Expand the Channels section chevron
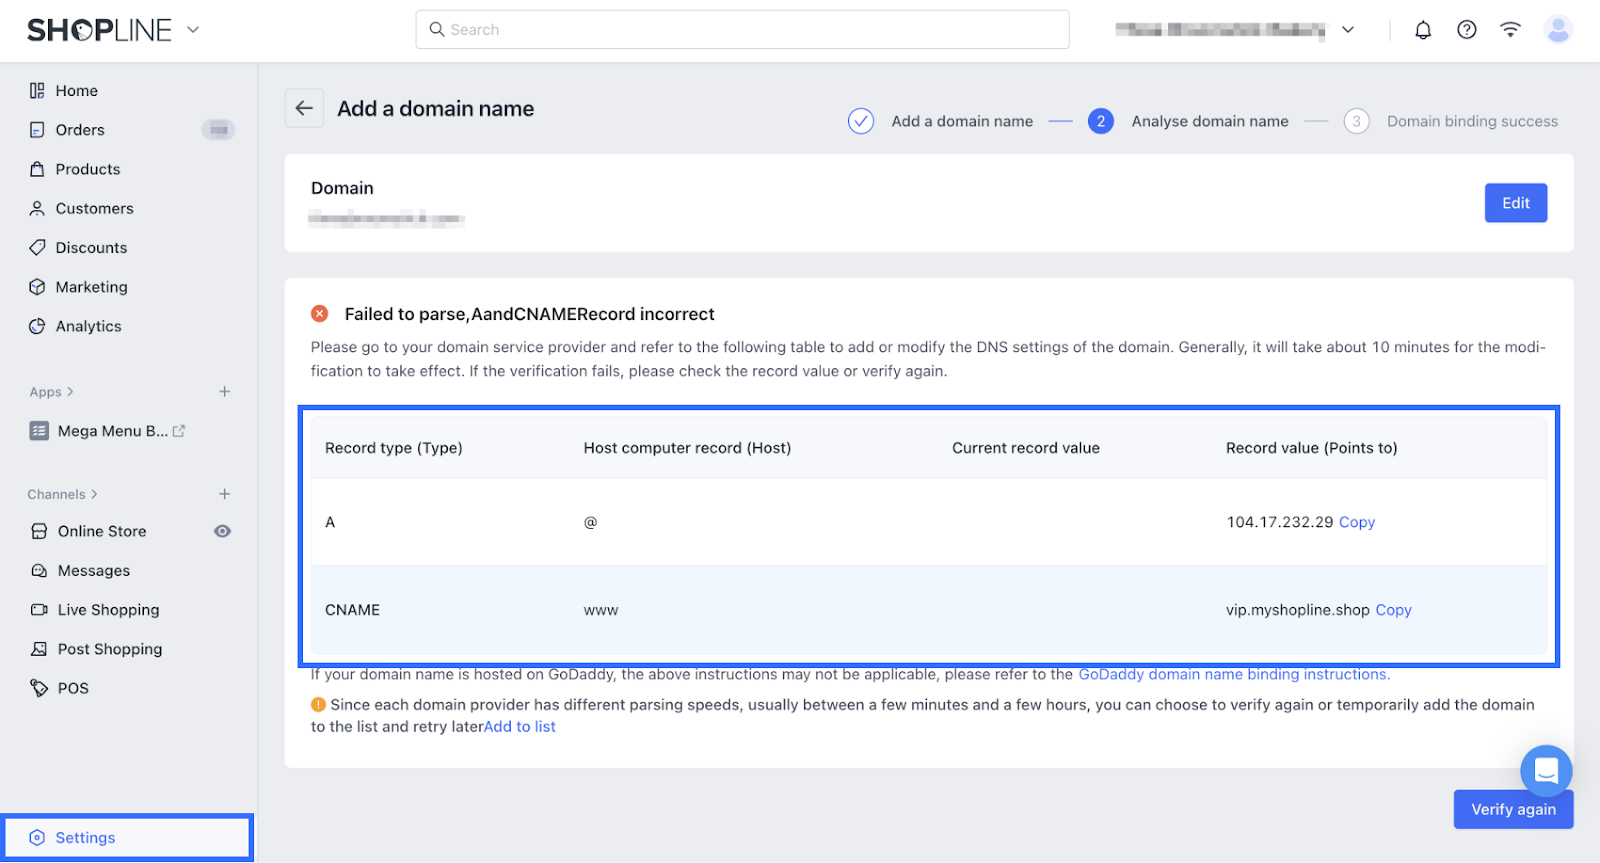1600x863 pixels. [94, 494]
